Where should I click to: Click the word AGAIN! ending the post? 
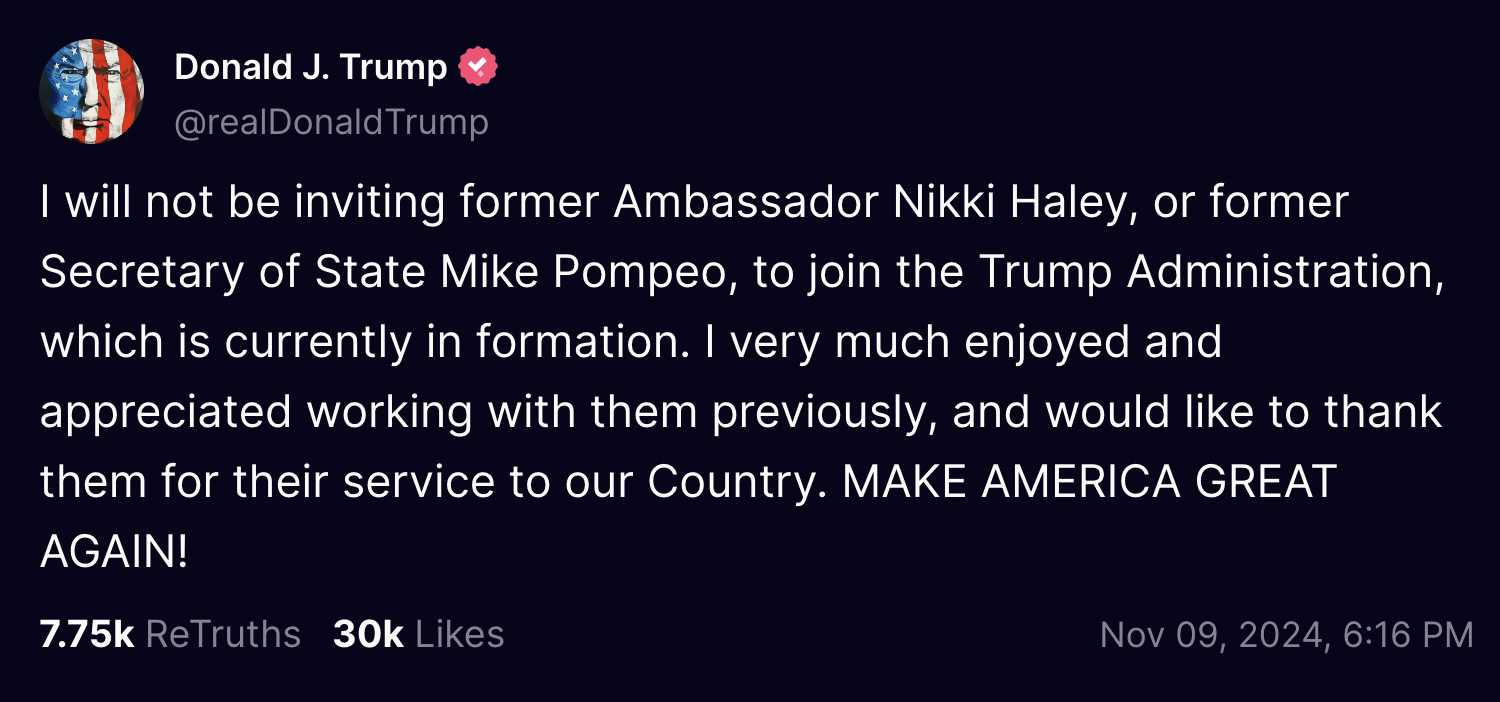click(x=114, y=552)
